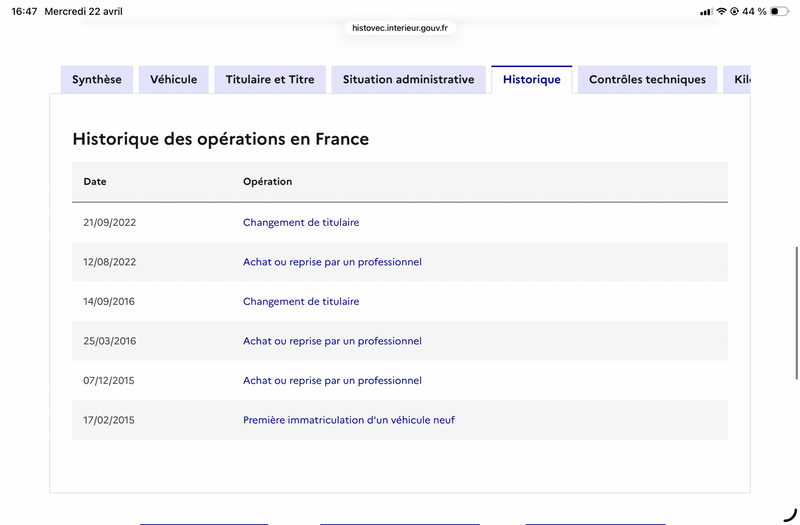Tap the cellular signal bars icon
Viewport: 800px width, 525px height.
[x=706, y=12]
